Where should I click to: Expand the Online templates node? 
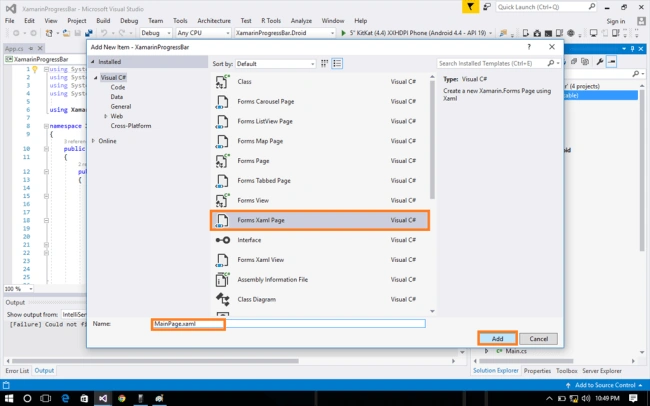[x=93, y=141]
